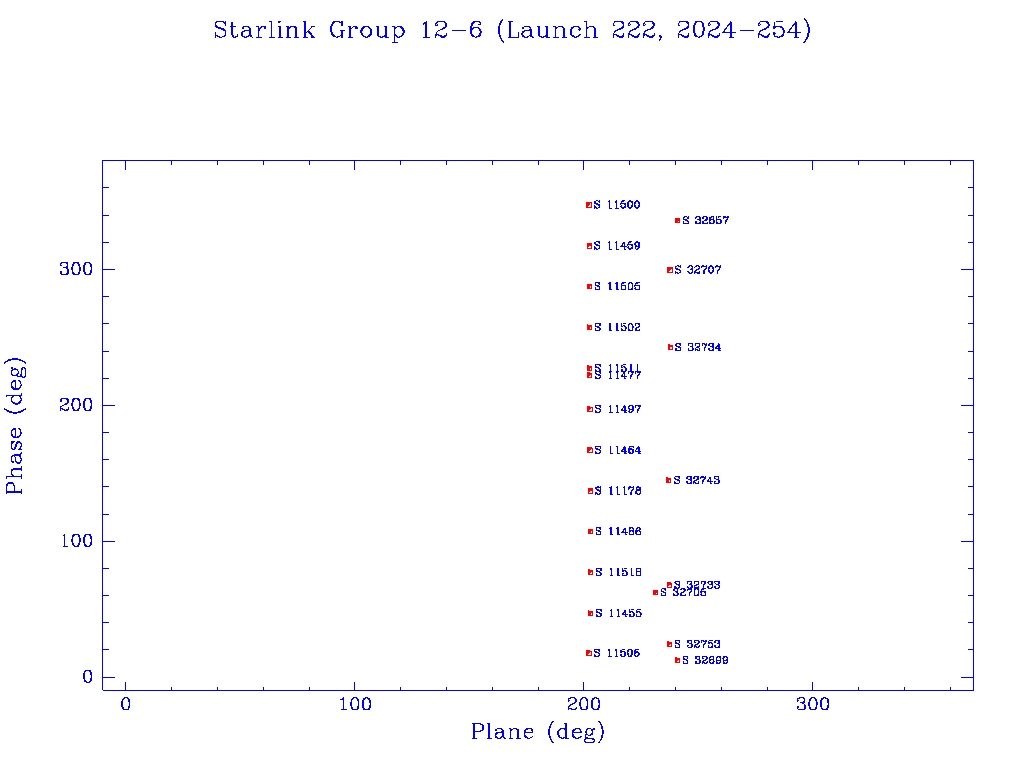
Task: Click the red marker beside S 11178
Action: click(x=590, y=491)
